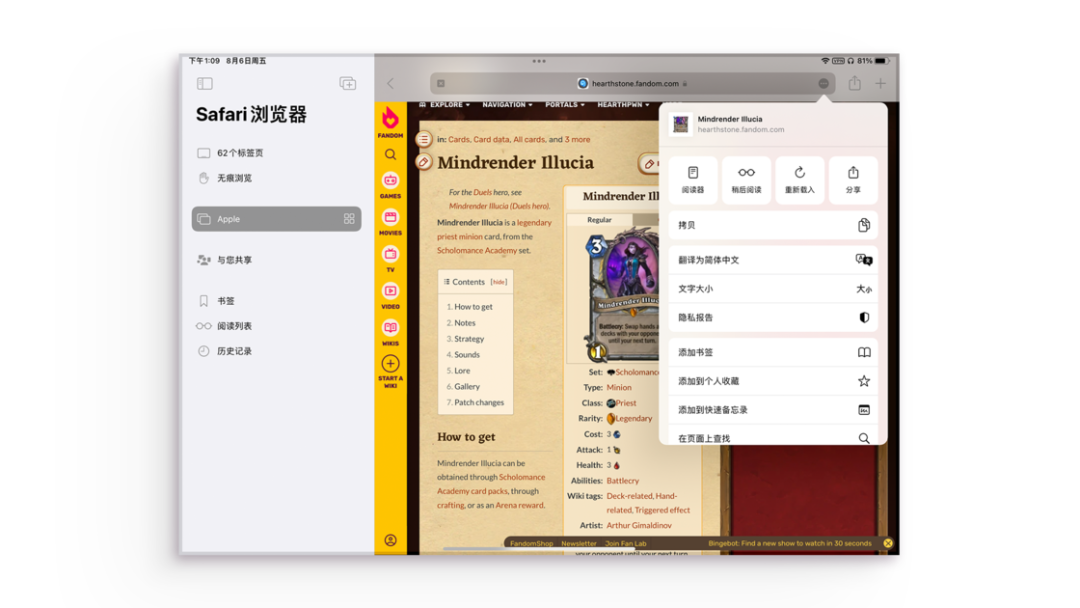Tap Share button in the page menu
The image size is (1080, 608).
[x=853, y=180]
